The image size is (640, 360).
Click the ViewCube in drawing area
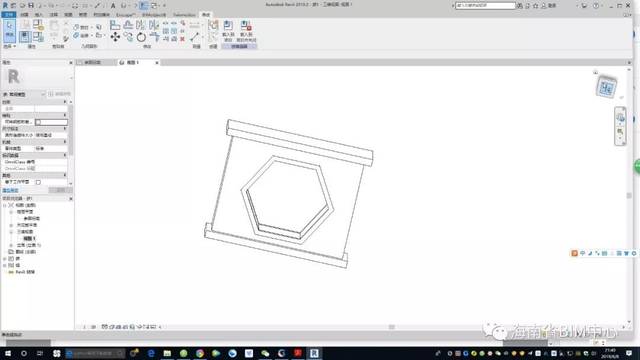point(606,87)
